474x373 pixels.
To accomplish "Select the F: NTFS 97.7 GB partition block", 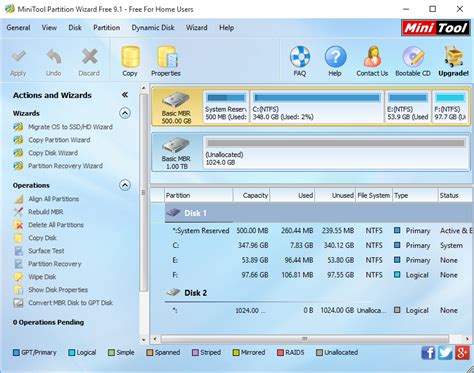I will pos(451,107).
